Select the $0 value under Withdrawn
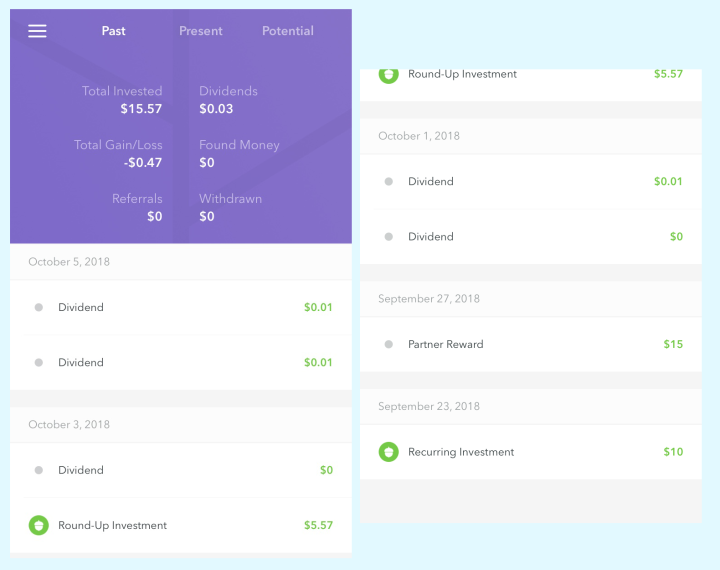The width and height of the screenshot is (720, 570). tap(207, 216)
